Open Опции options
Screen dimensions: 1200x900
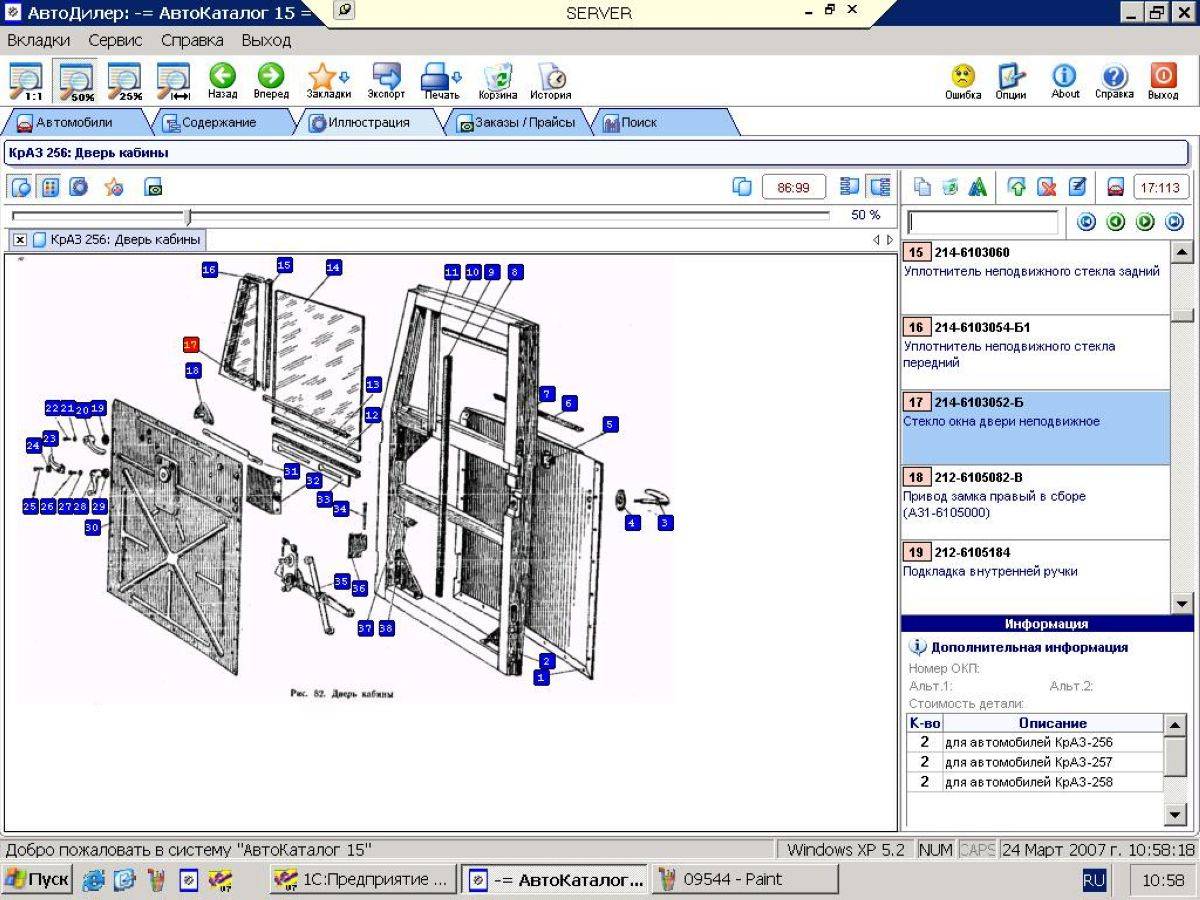click(x=1011, y=81)
